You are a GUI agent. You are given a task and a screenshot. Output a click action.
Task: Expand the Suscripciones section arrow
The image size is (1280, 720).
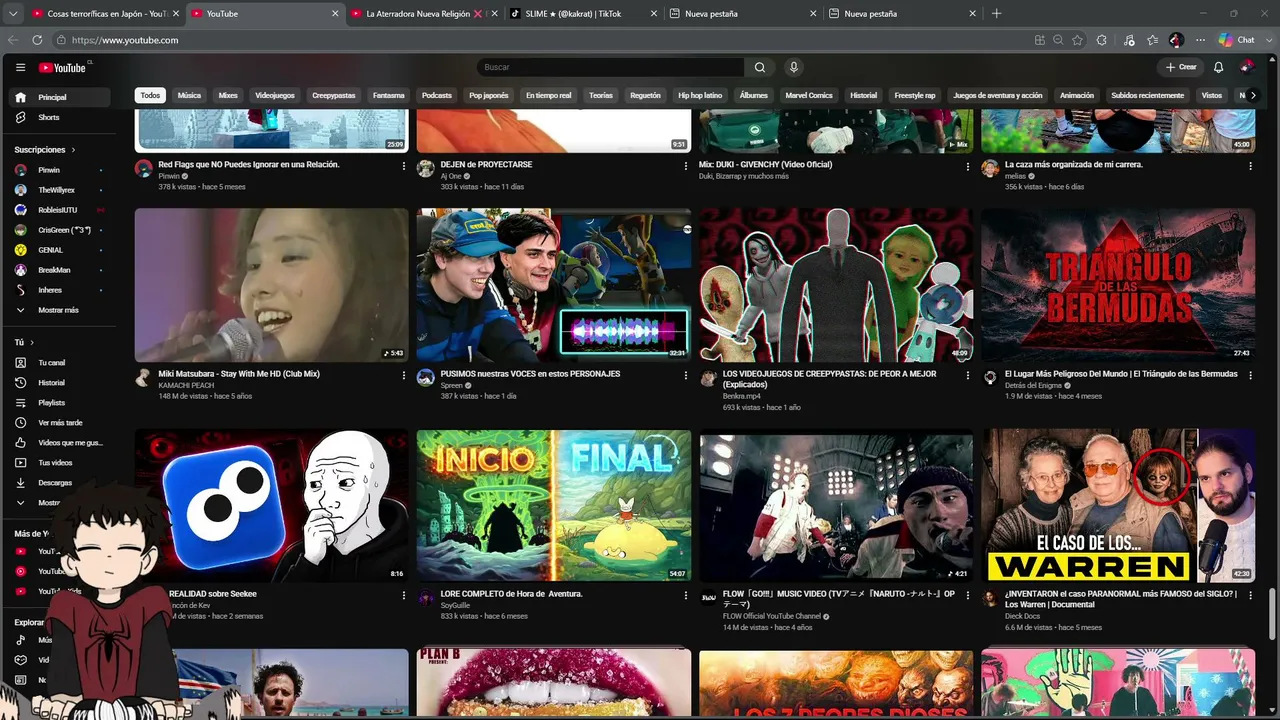[x=73, y=150]
